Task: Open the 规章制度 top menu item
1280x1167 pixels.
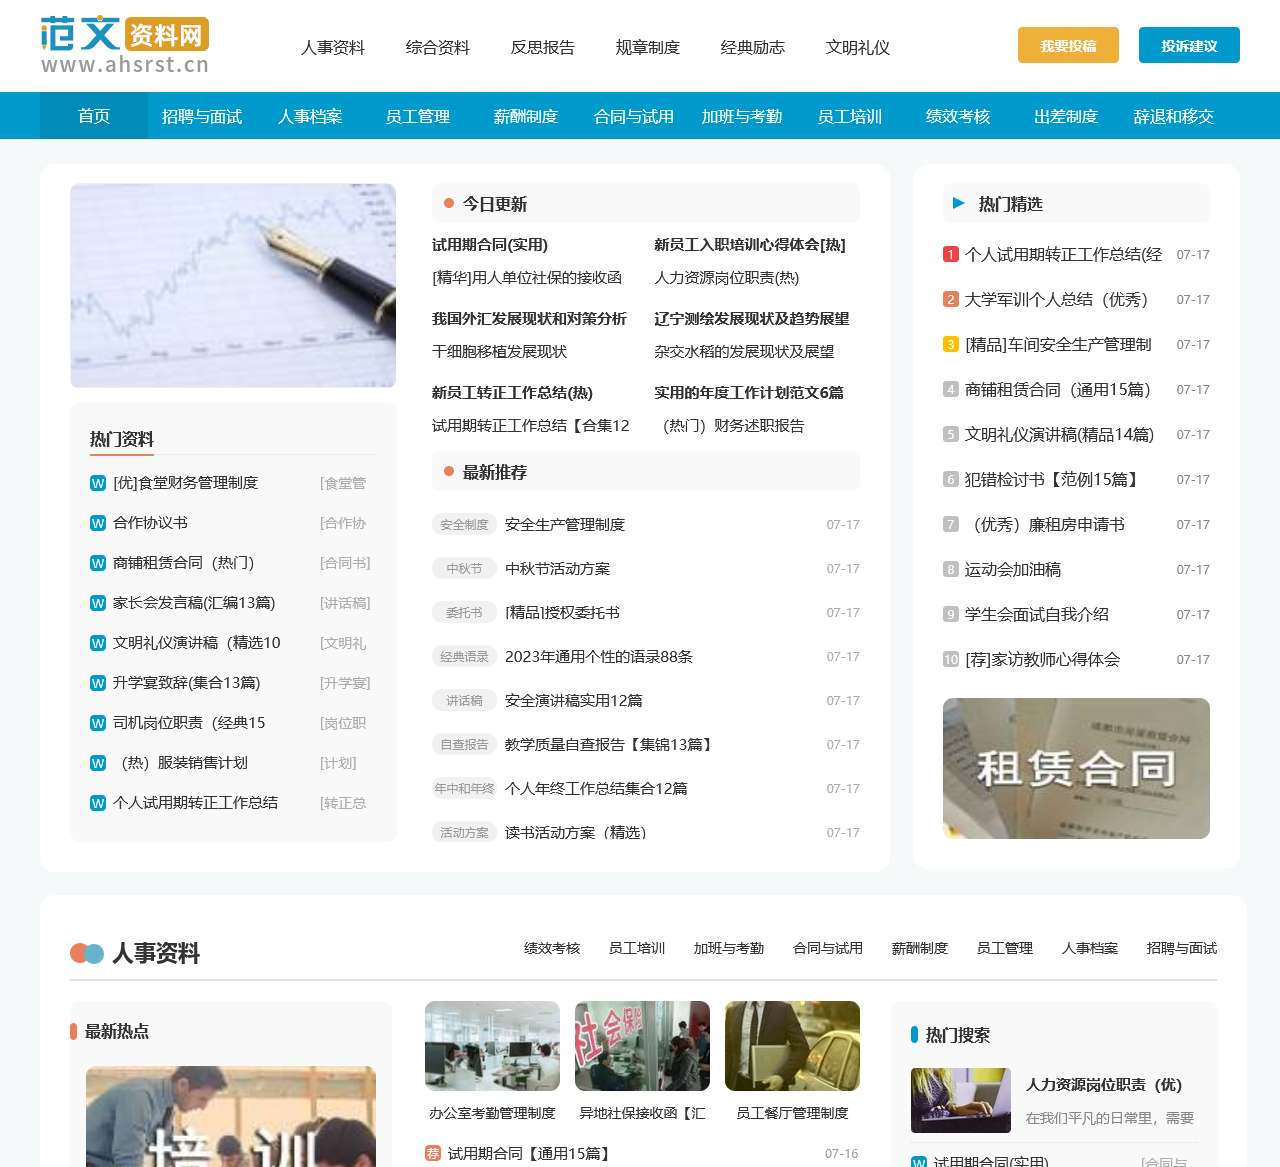Action: [647, 47]
